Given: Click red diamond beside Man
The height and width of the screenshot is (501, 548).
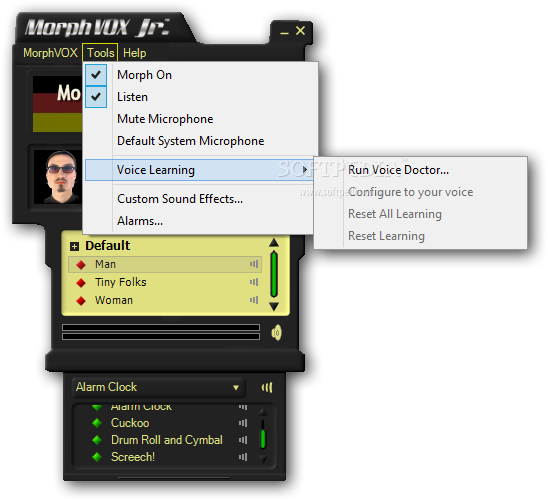Looking at the screenshot, I should click(x=81, y=265).
